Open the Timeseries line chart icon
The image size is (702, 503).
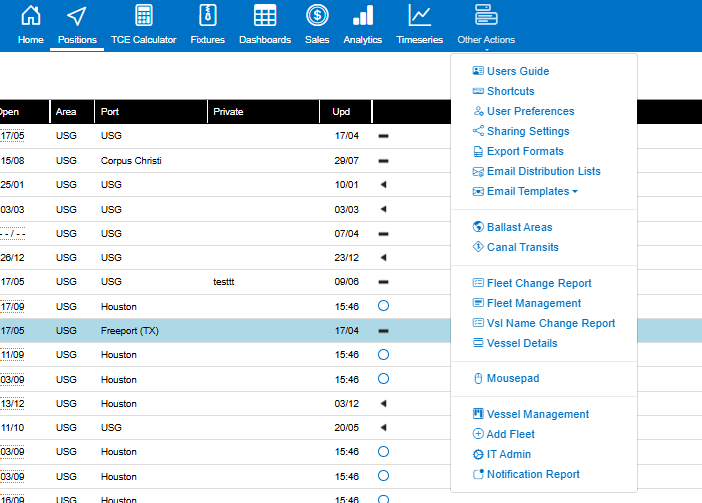coord(420,17)
